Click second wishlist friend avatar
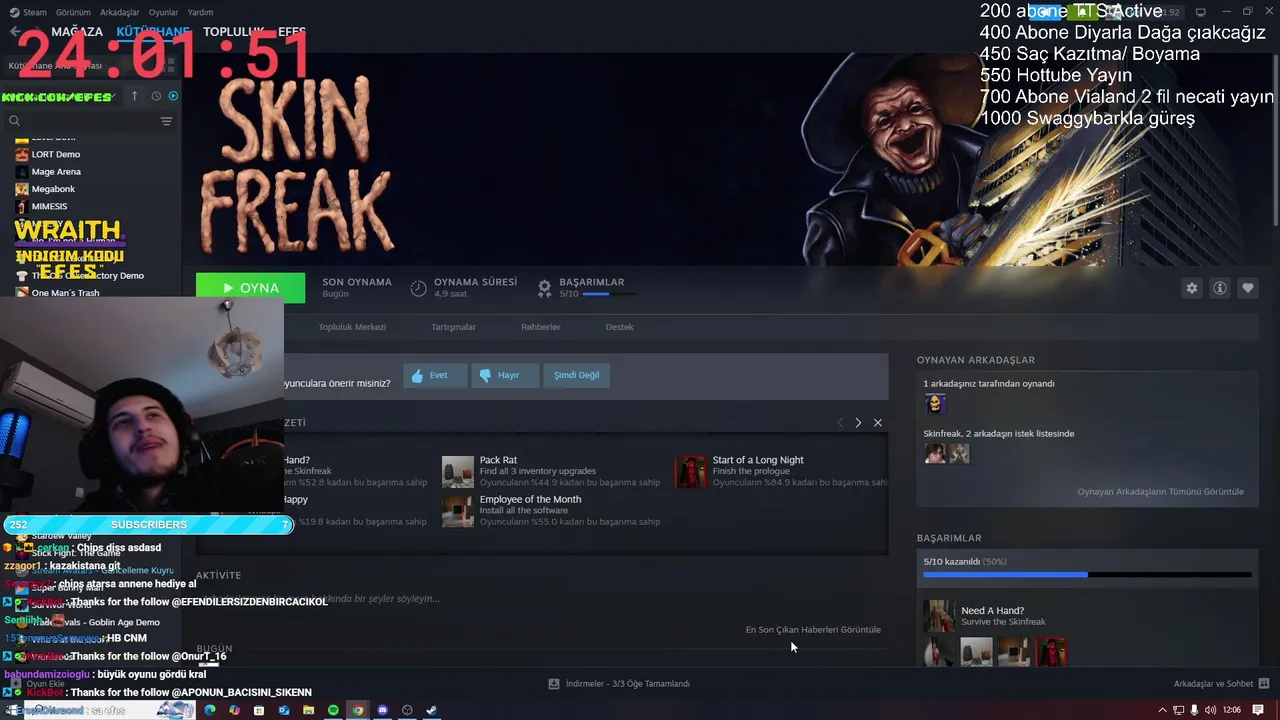This screenshot has height=720, width=1280. [959, 454]
